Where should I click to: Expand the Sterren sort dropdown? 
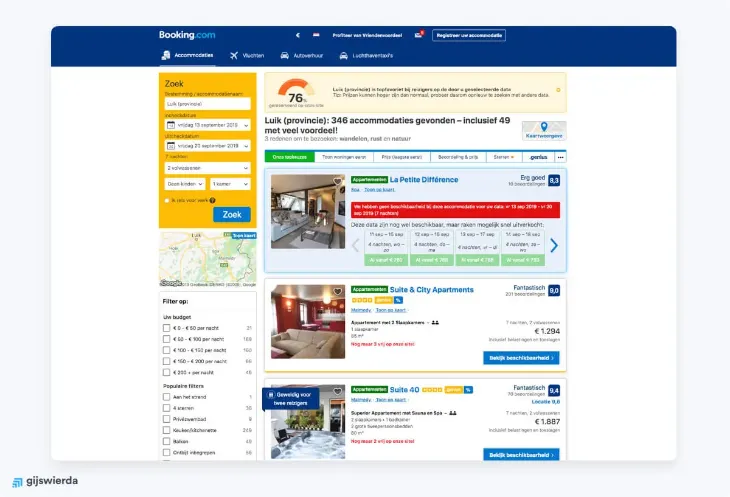[504, 157]
